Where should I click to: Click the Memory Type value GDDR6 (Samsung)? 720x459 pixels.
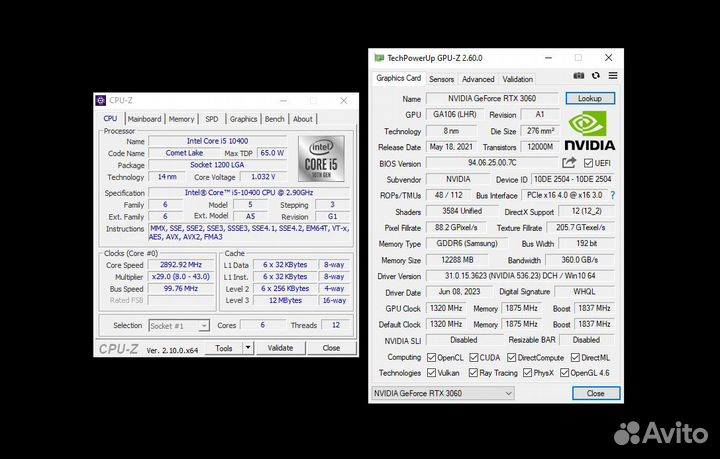tap(467, 243)
